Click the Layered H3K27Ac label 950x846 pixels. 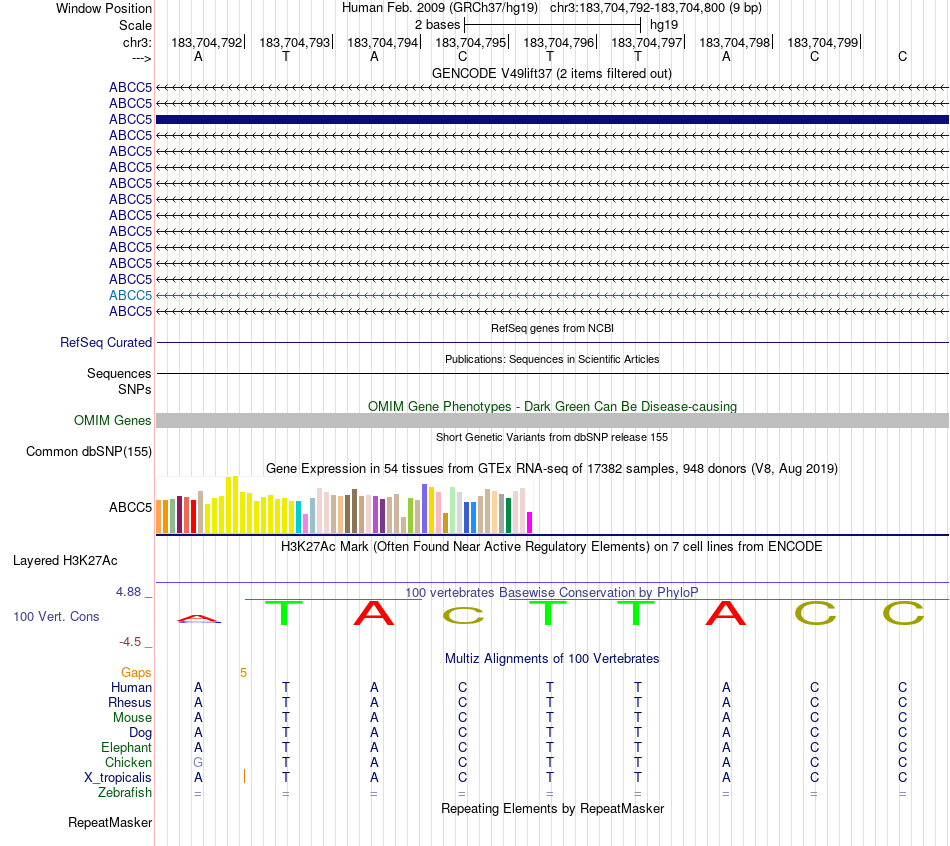tap(65, 561)
